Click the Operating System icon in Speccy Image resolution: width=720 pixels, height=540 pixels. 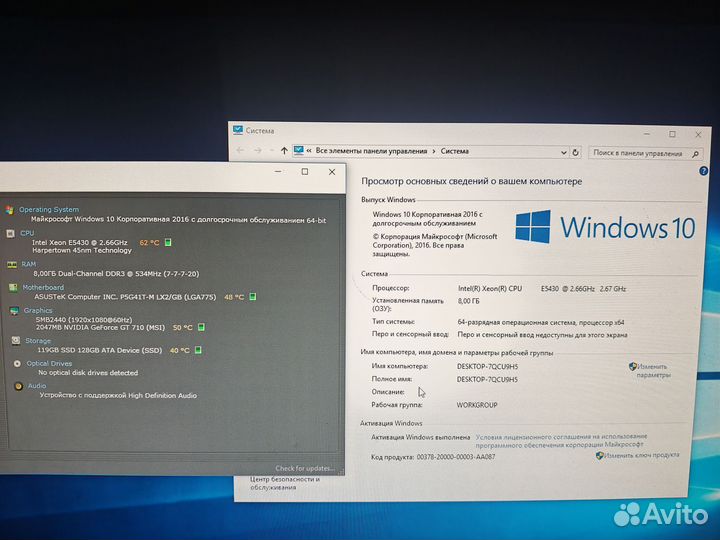10,210
